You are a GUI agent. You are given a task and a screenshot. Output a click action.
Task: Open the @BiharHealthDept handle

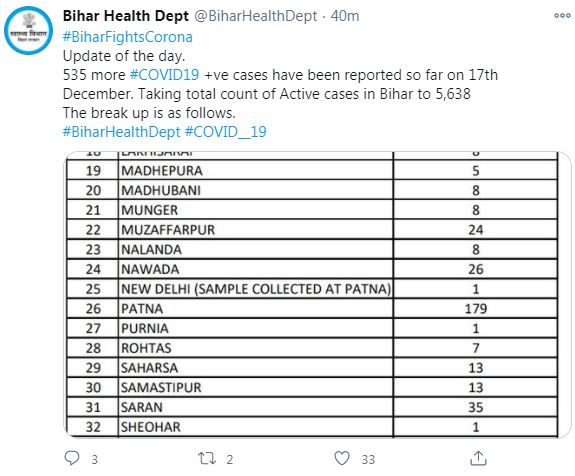pyautogui.click(x=255, y=16)
